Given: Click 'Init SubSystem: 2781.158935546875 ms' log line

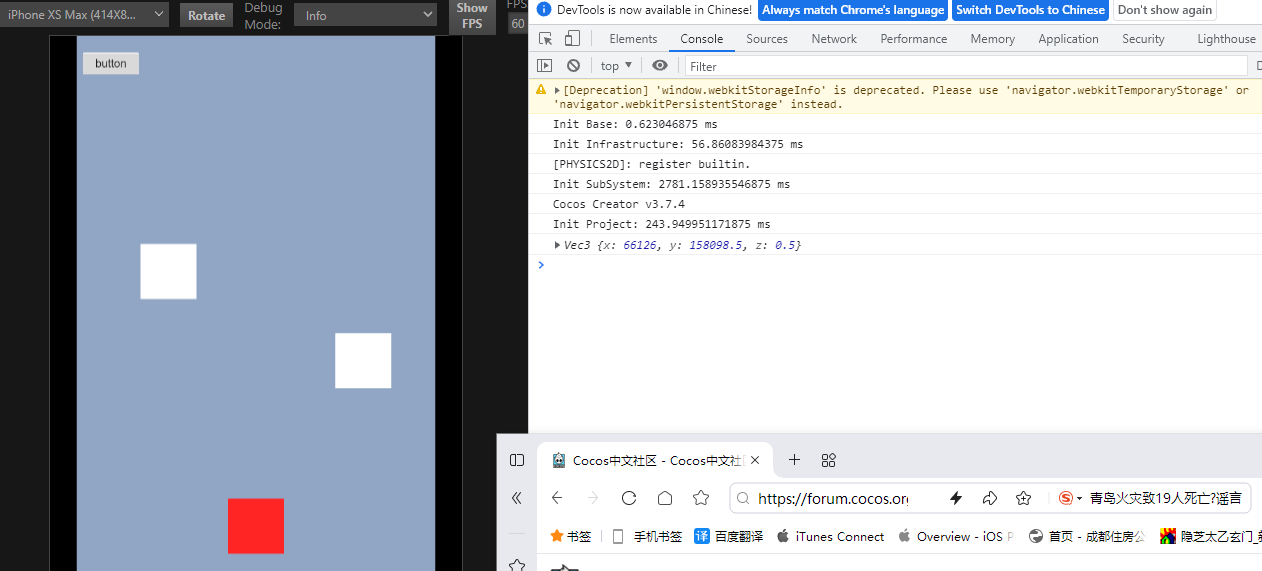Looking at the screenshot, I should coord(671,184).
